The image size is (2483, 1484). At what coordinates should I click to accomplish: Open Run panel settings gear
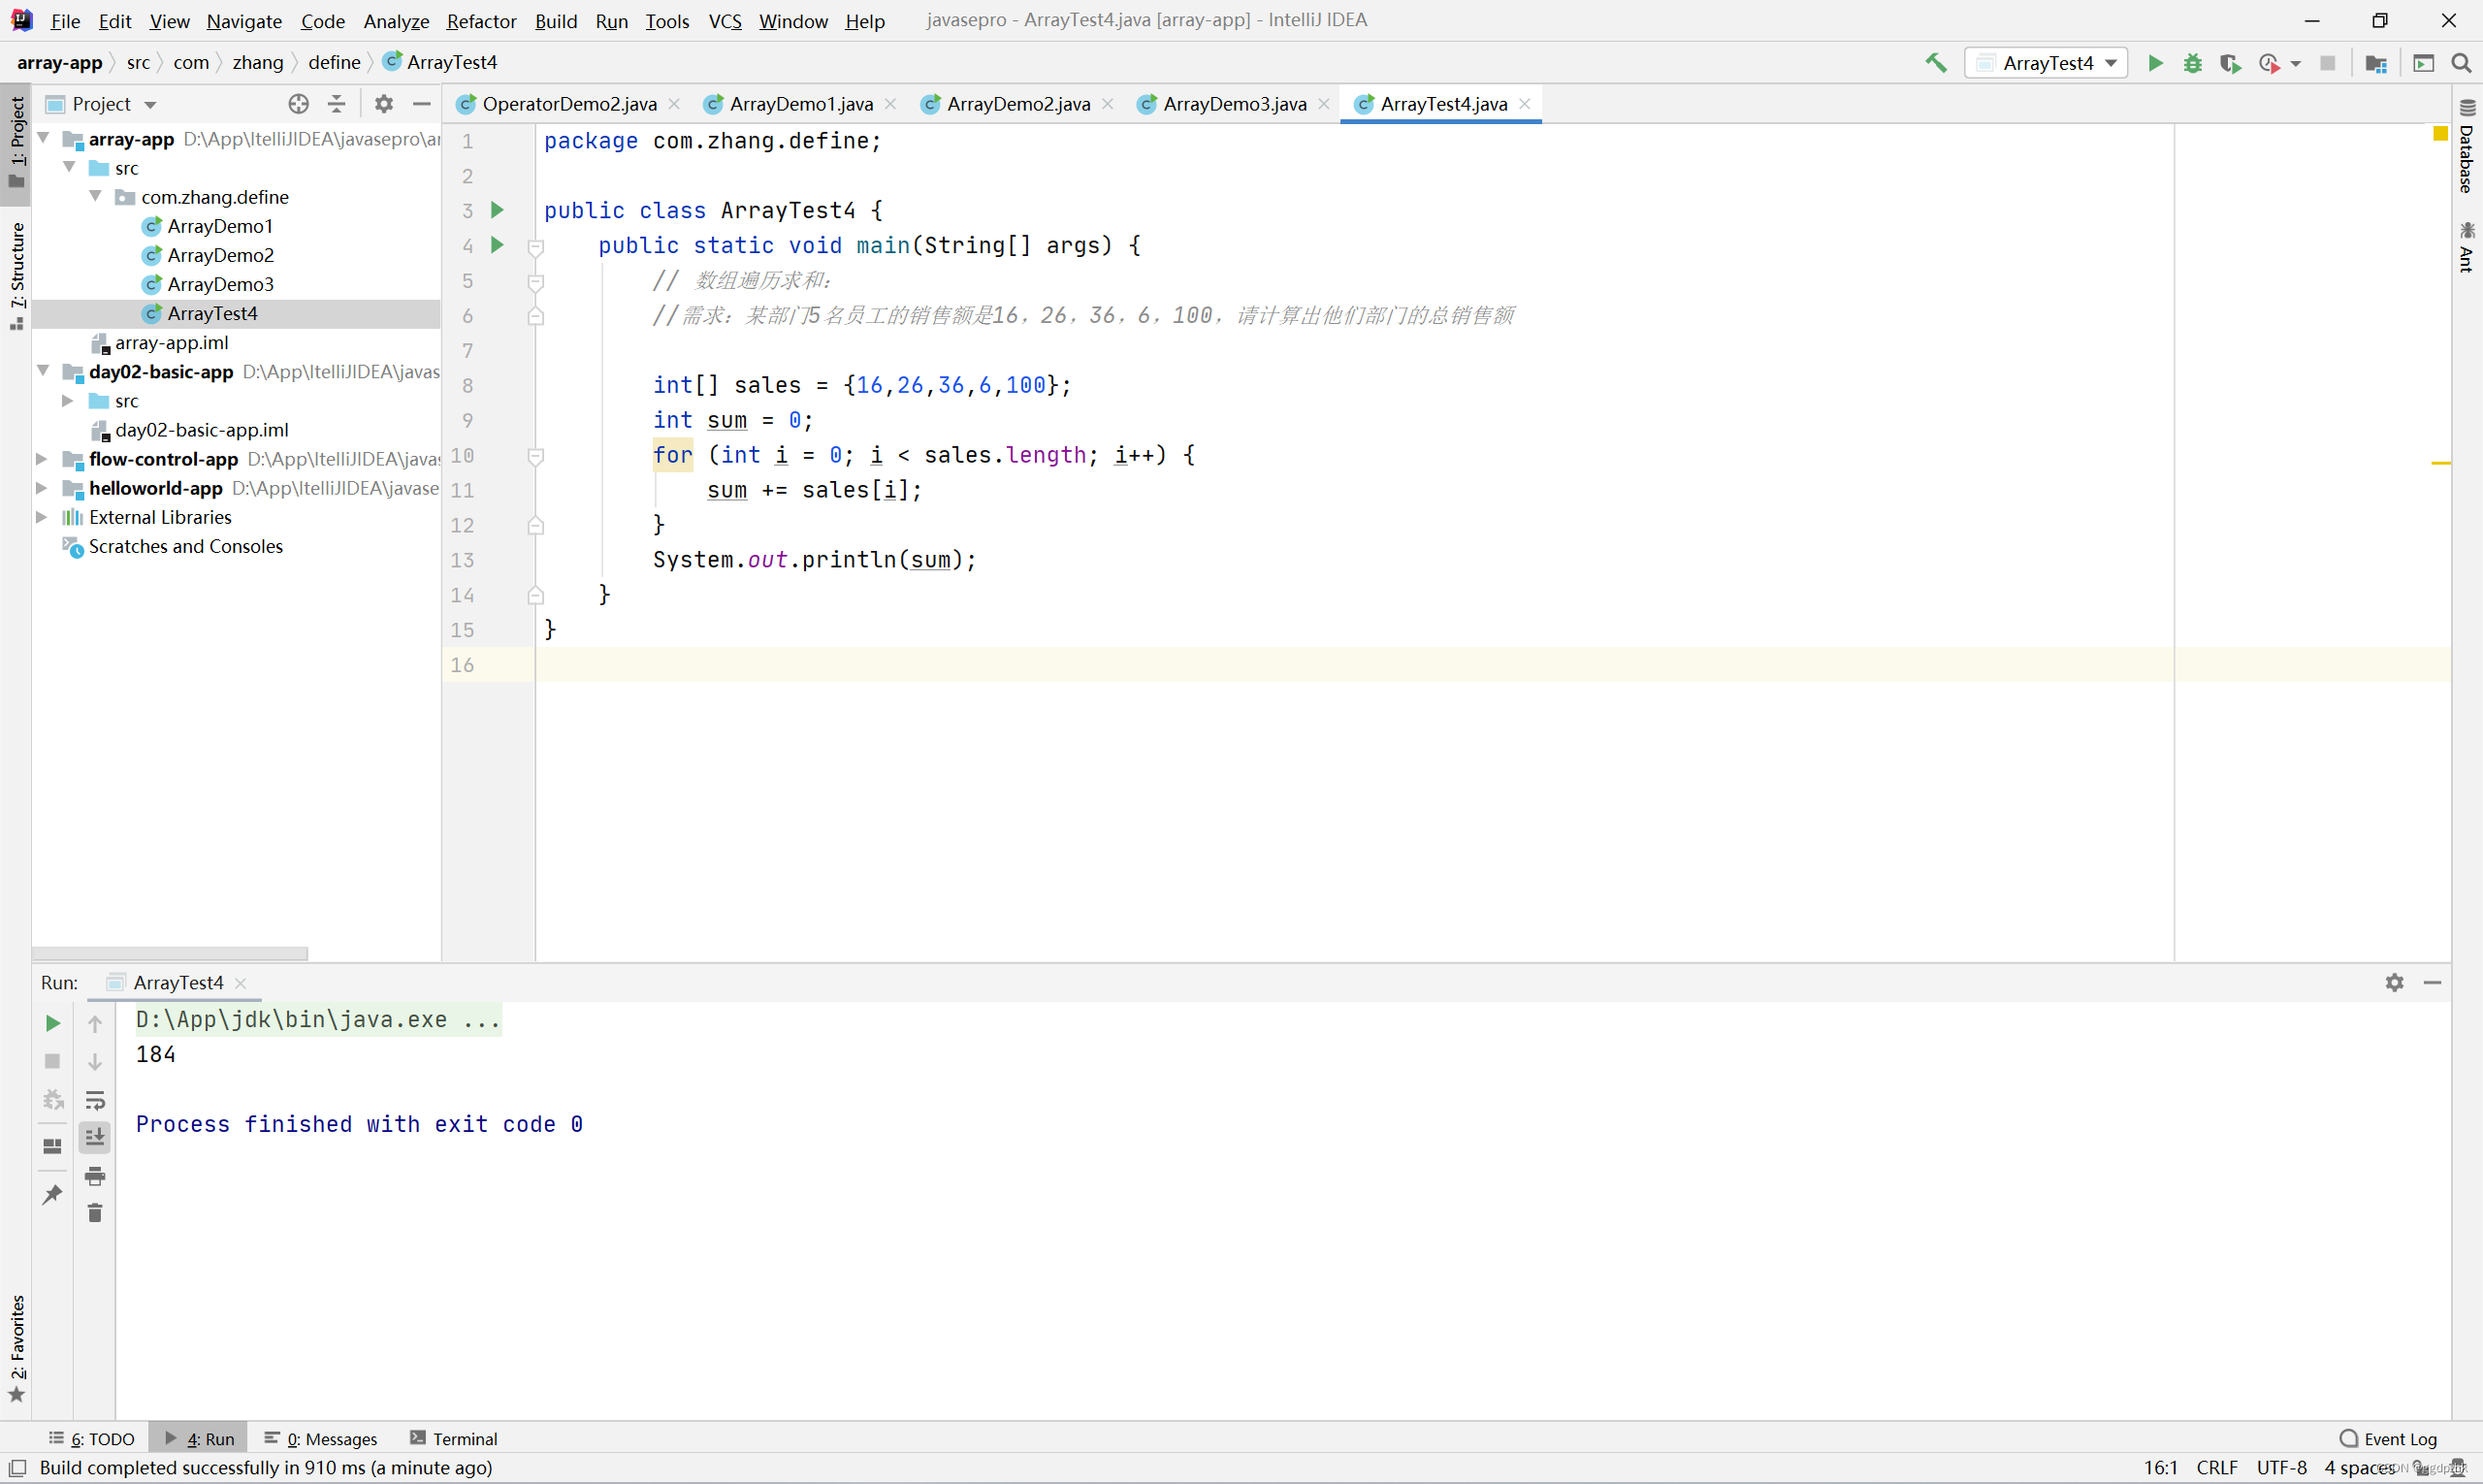(2394, 983)
